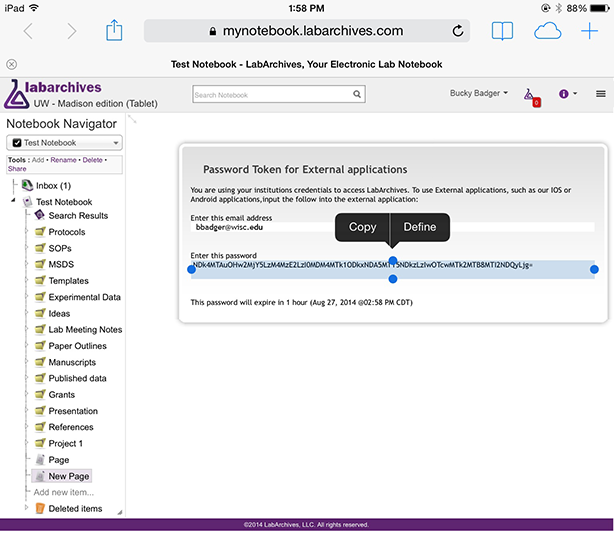The height and width of the screenshot is (538, 614).
Task: Tap Copy in the selection popup
Action: tap(362, 227)
